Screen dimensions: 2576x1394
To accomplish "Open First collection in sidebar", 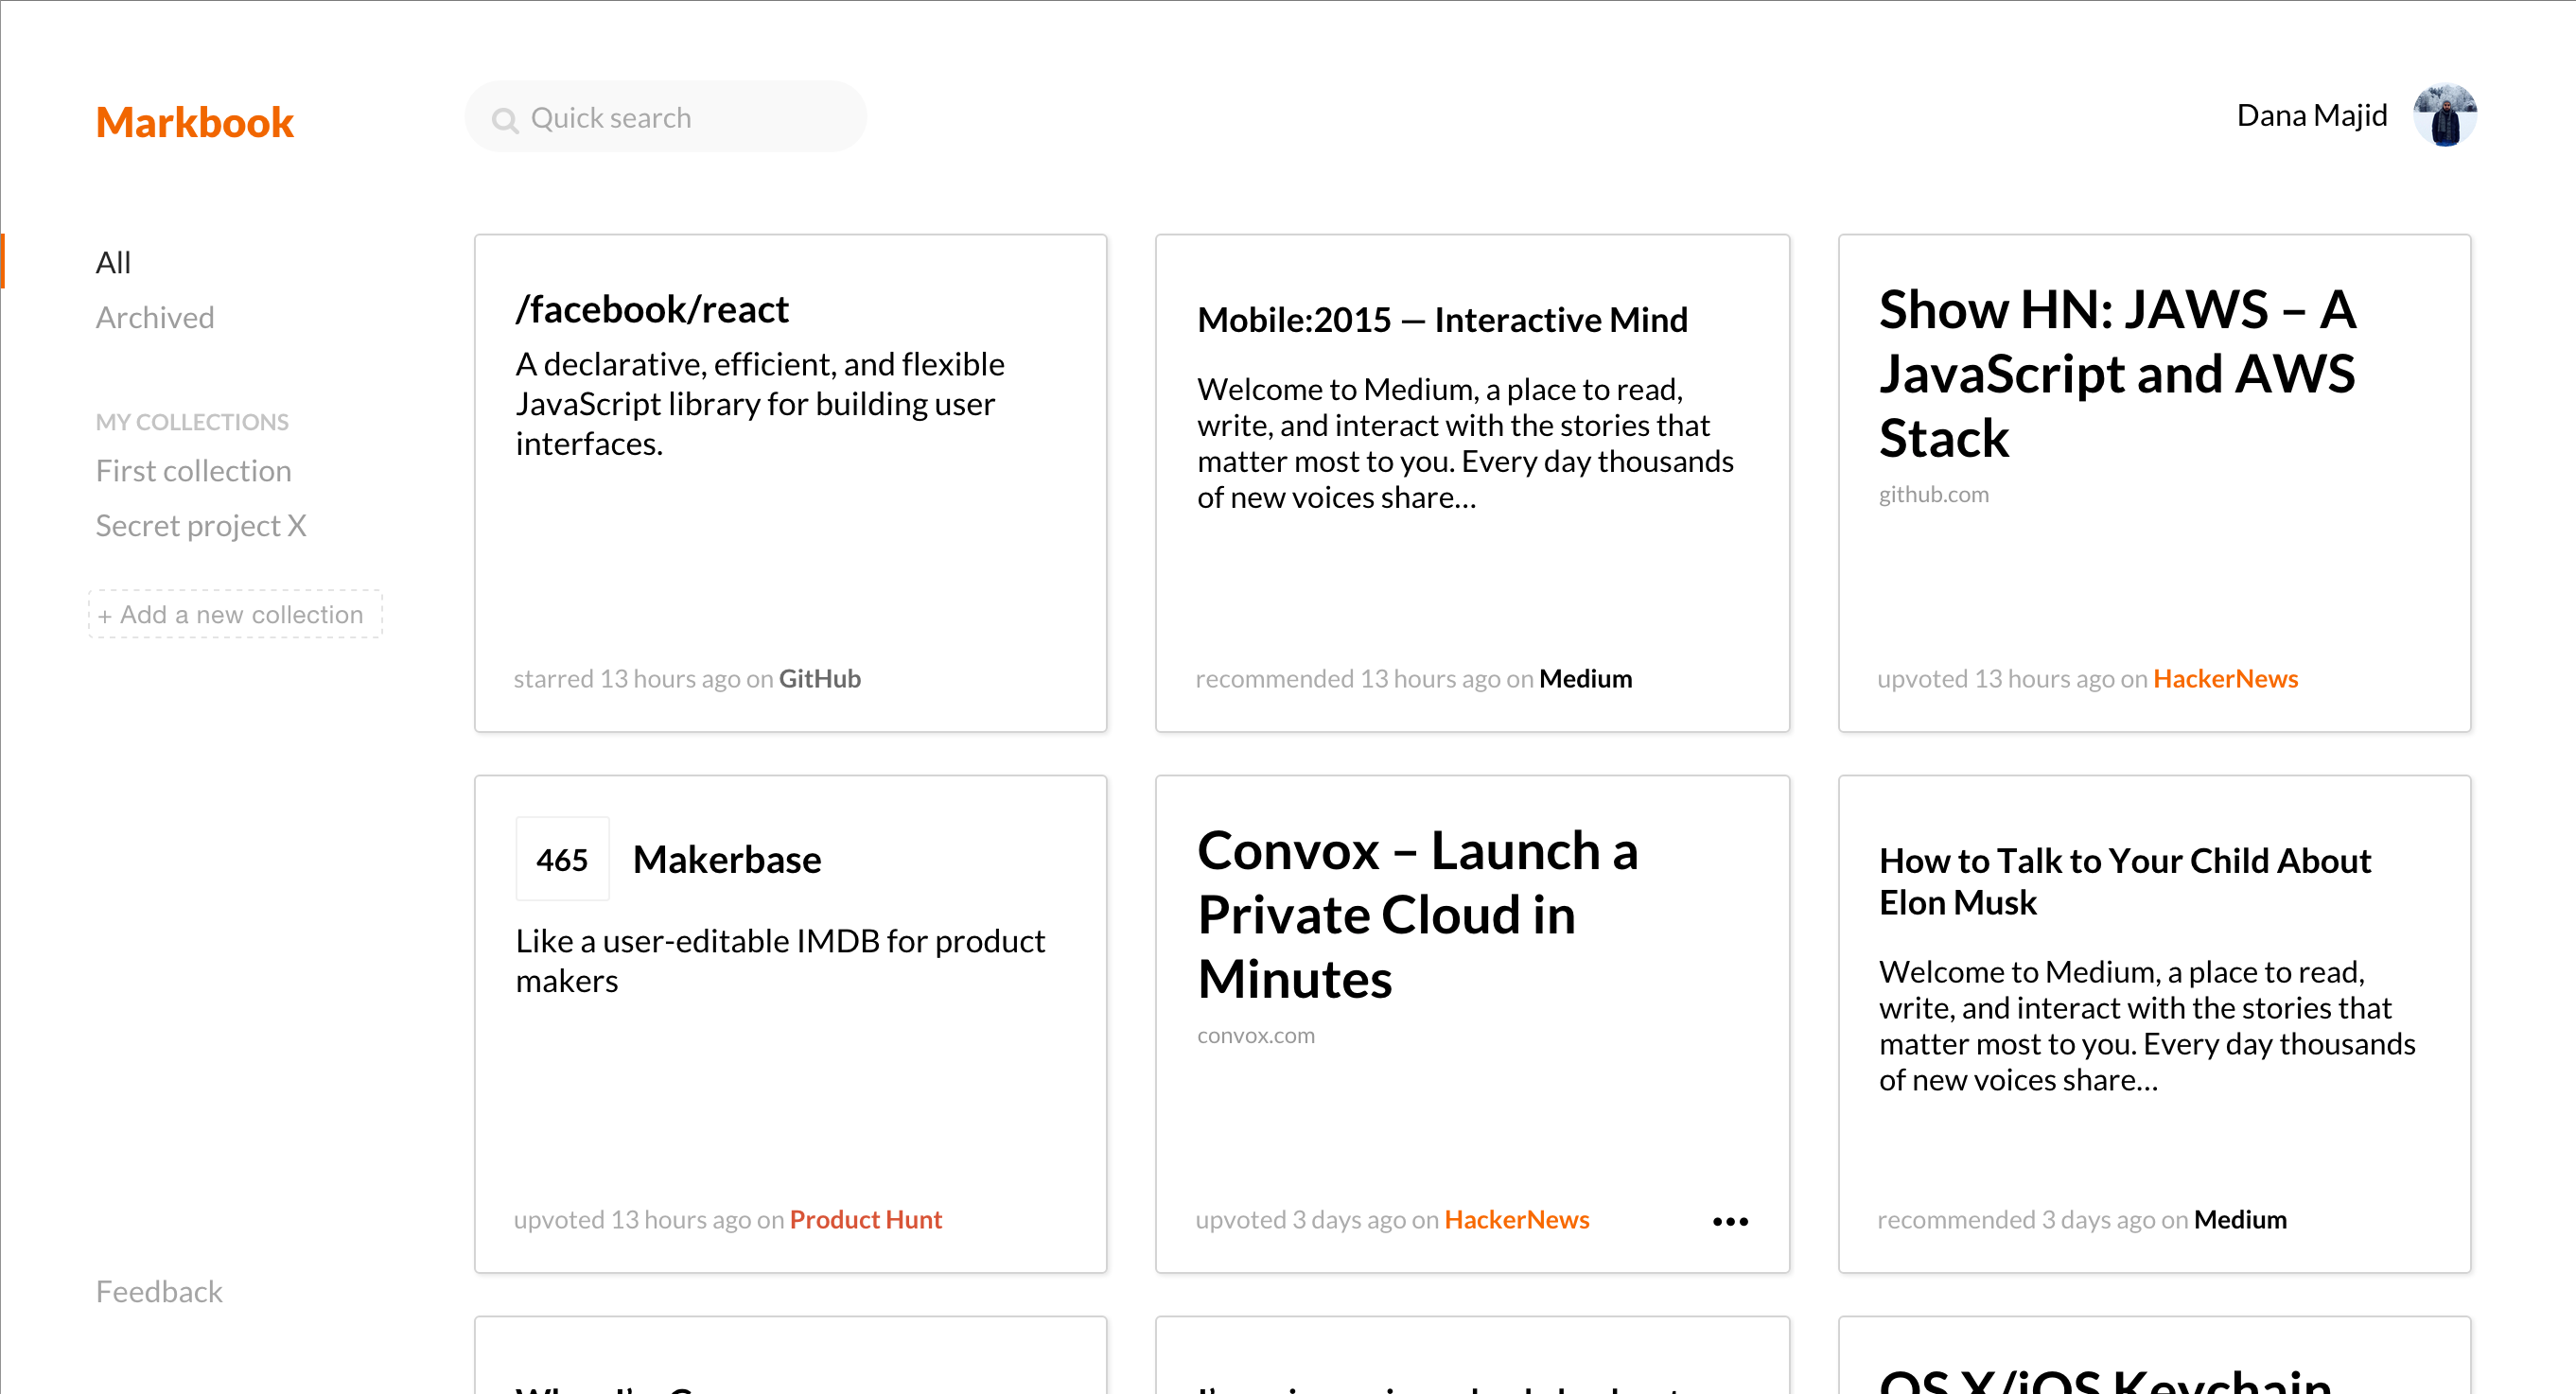I will pos(193,470).
